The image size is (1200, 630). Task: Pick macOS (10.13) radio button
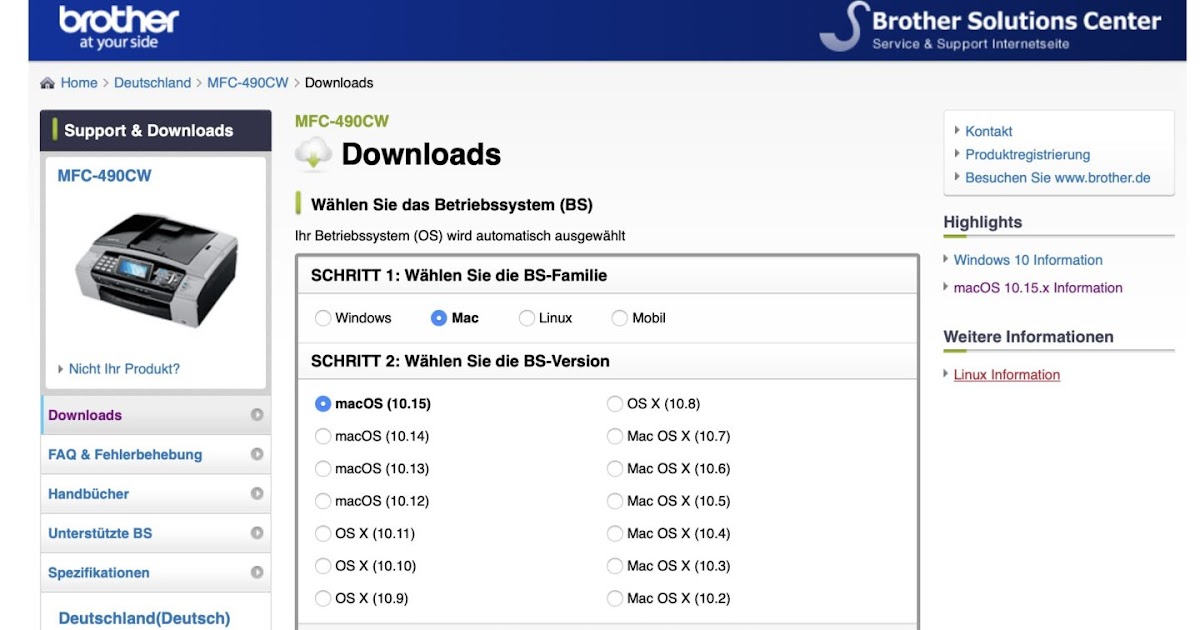click(x=323, y=469)
